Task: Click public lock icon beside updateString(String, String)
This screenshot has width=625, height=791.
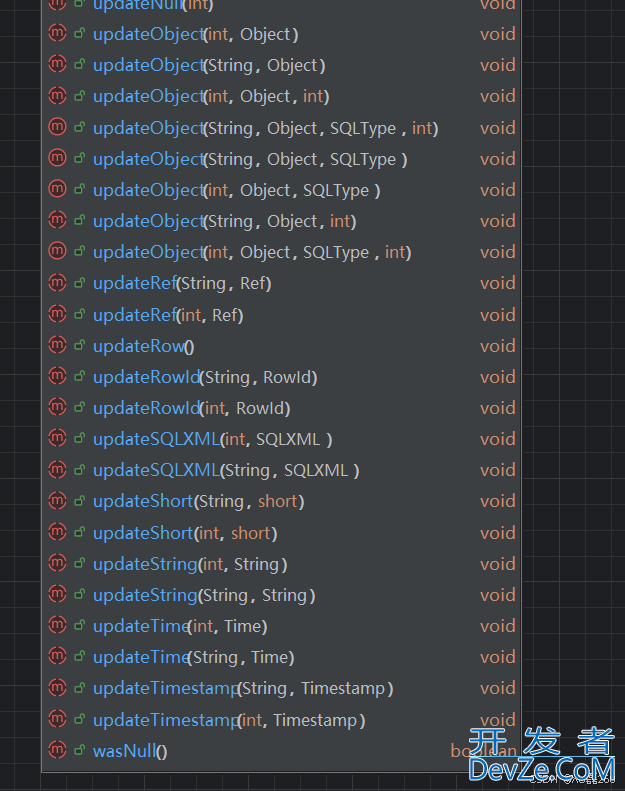Action: pos(79,594)
